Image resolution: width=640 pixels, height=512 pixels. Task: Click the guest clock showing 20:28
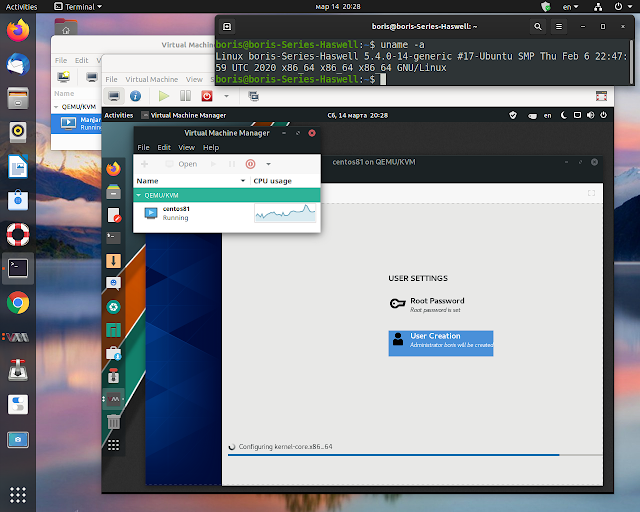pyautogui.click(x=358, y=116)
